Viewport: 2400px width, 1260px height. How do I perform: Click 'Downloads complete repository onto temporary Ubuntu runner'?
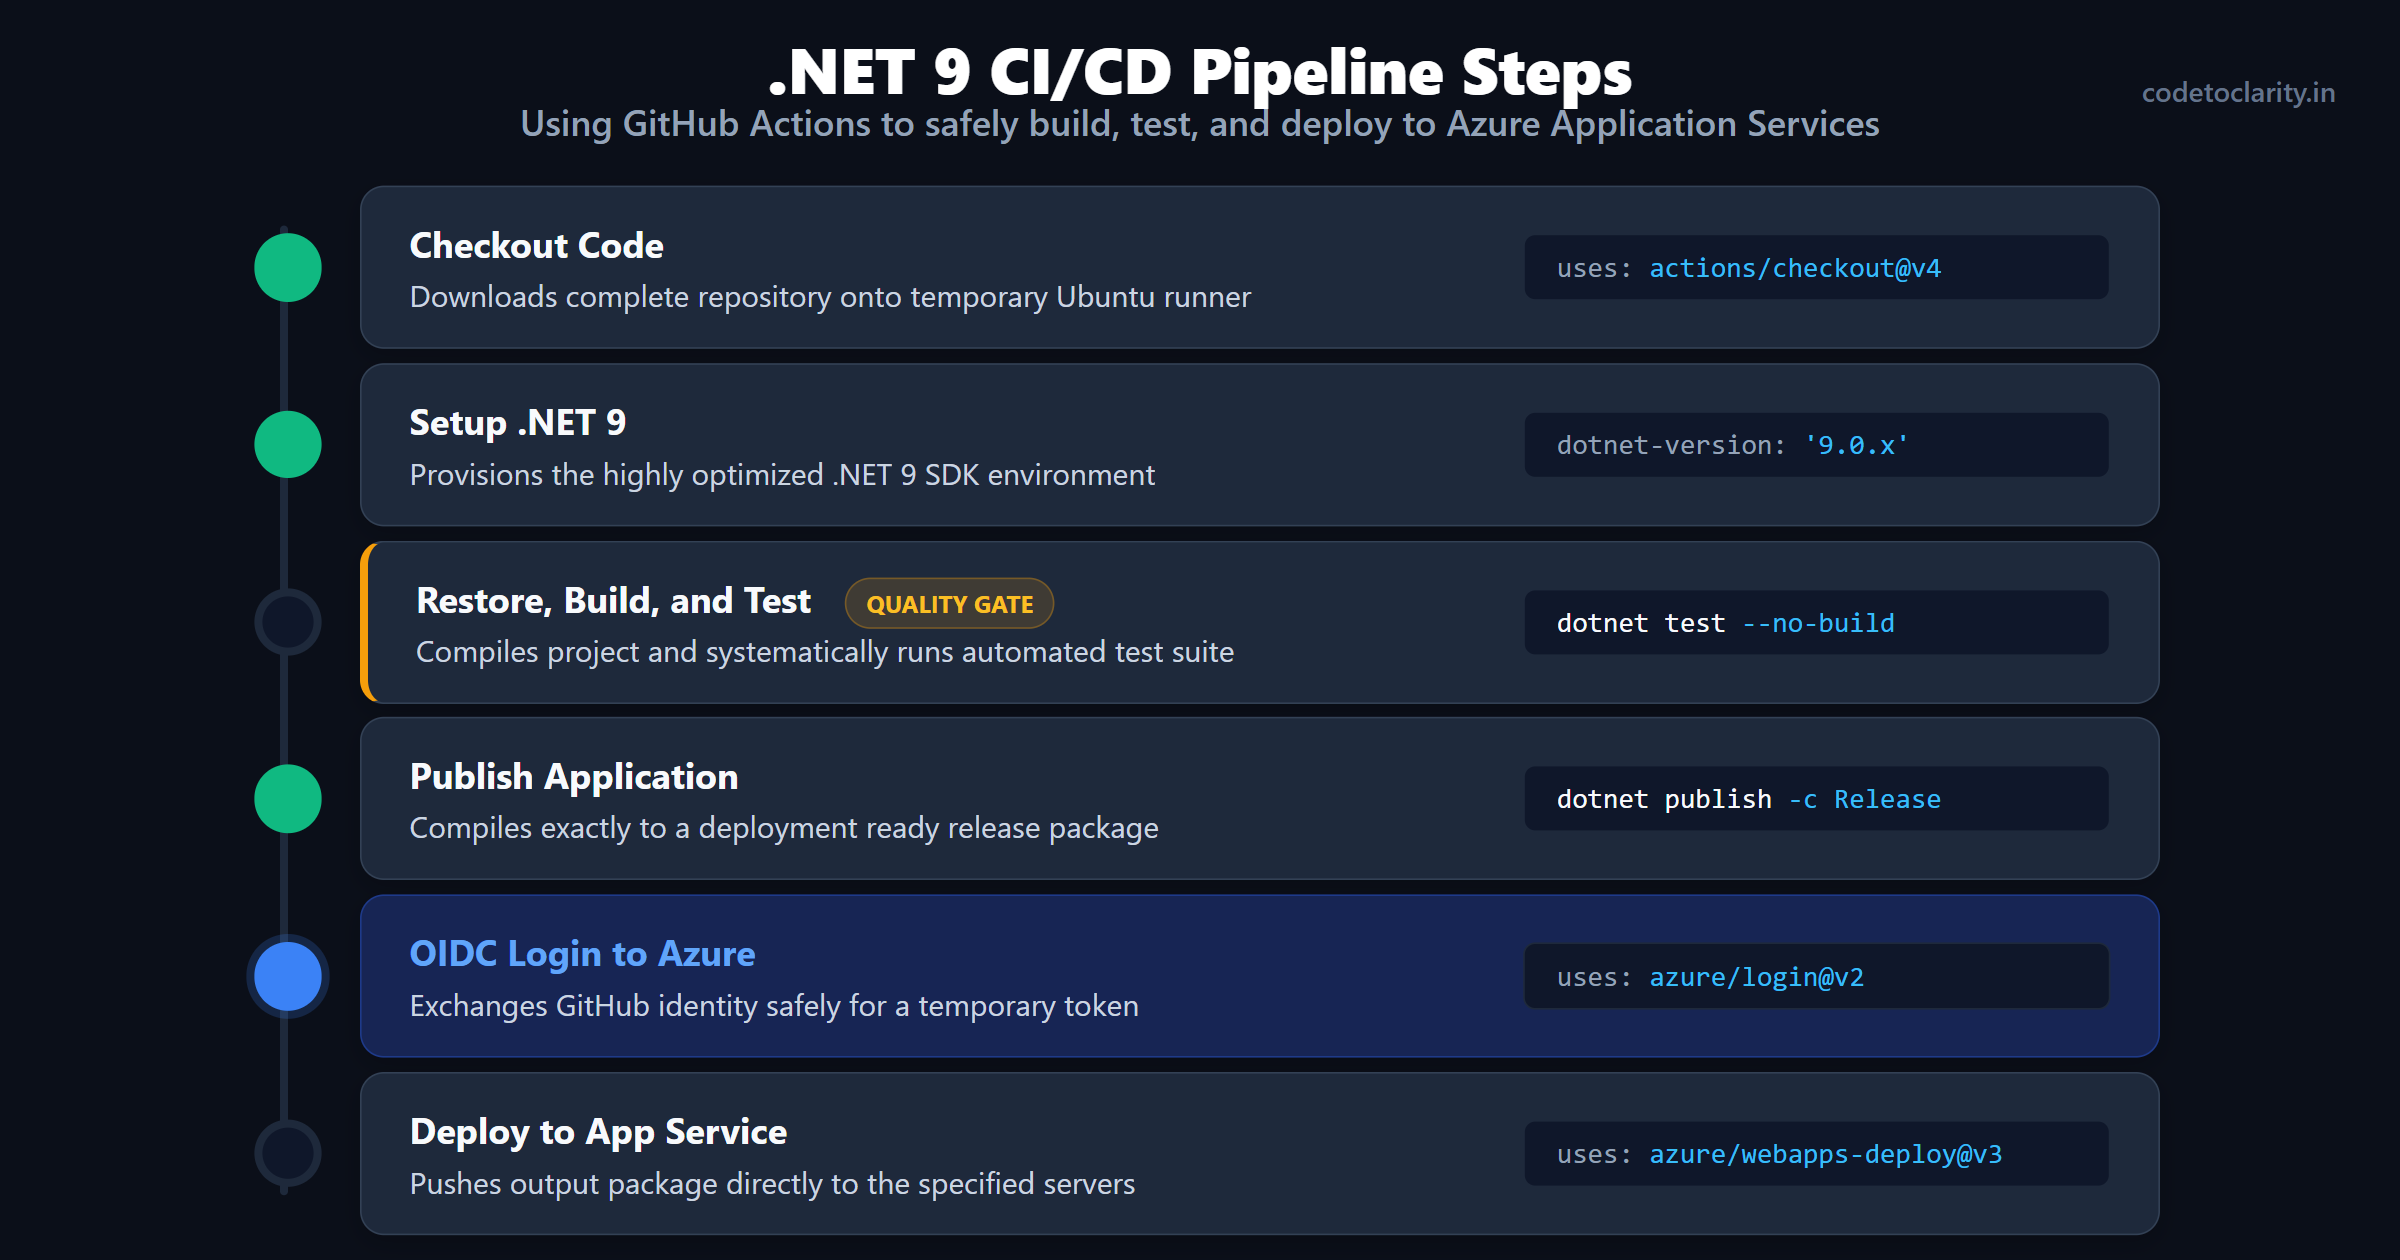830,297
